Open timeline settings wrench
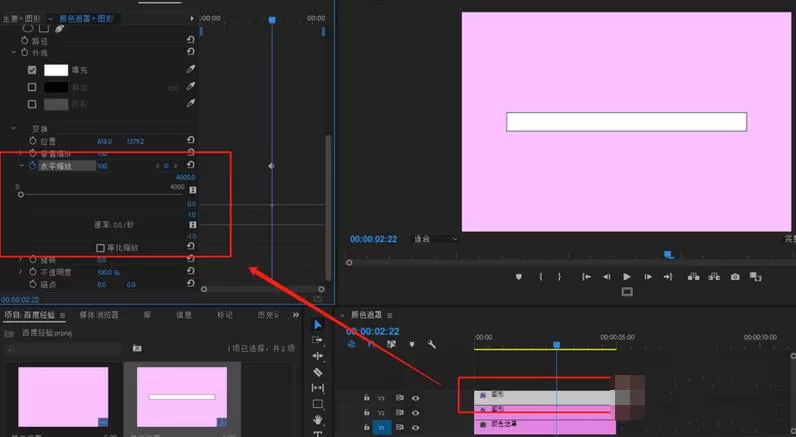 (432, 345)
